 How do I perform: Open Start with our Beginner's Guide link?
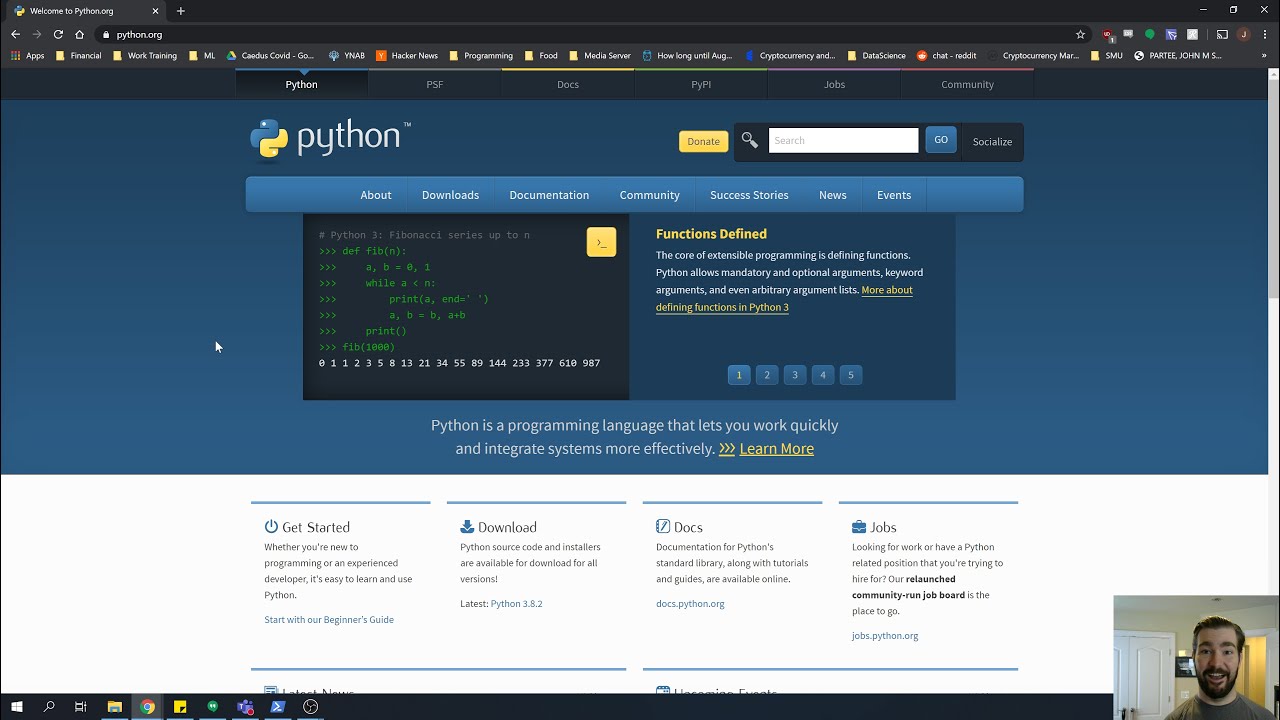329,620
